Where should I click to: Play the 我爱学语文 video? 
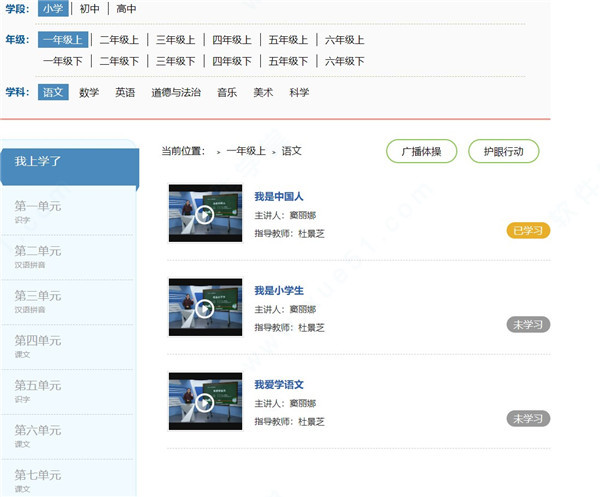coord(205,402)
